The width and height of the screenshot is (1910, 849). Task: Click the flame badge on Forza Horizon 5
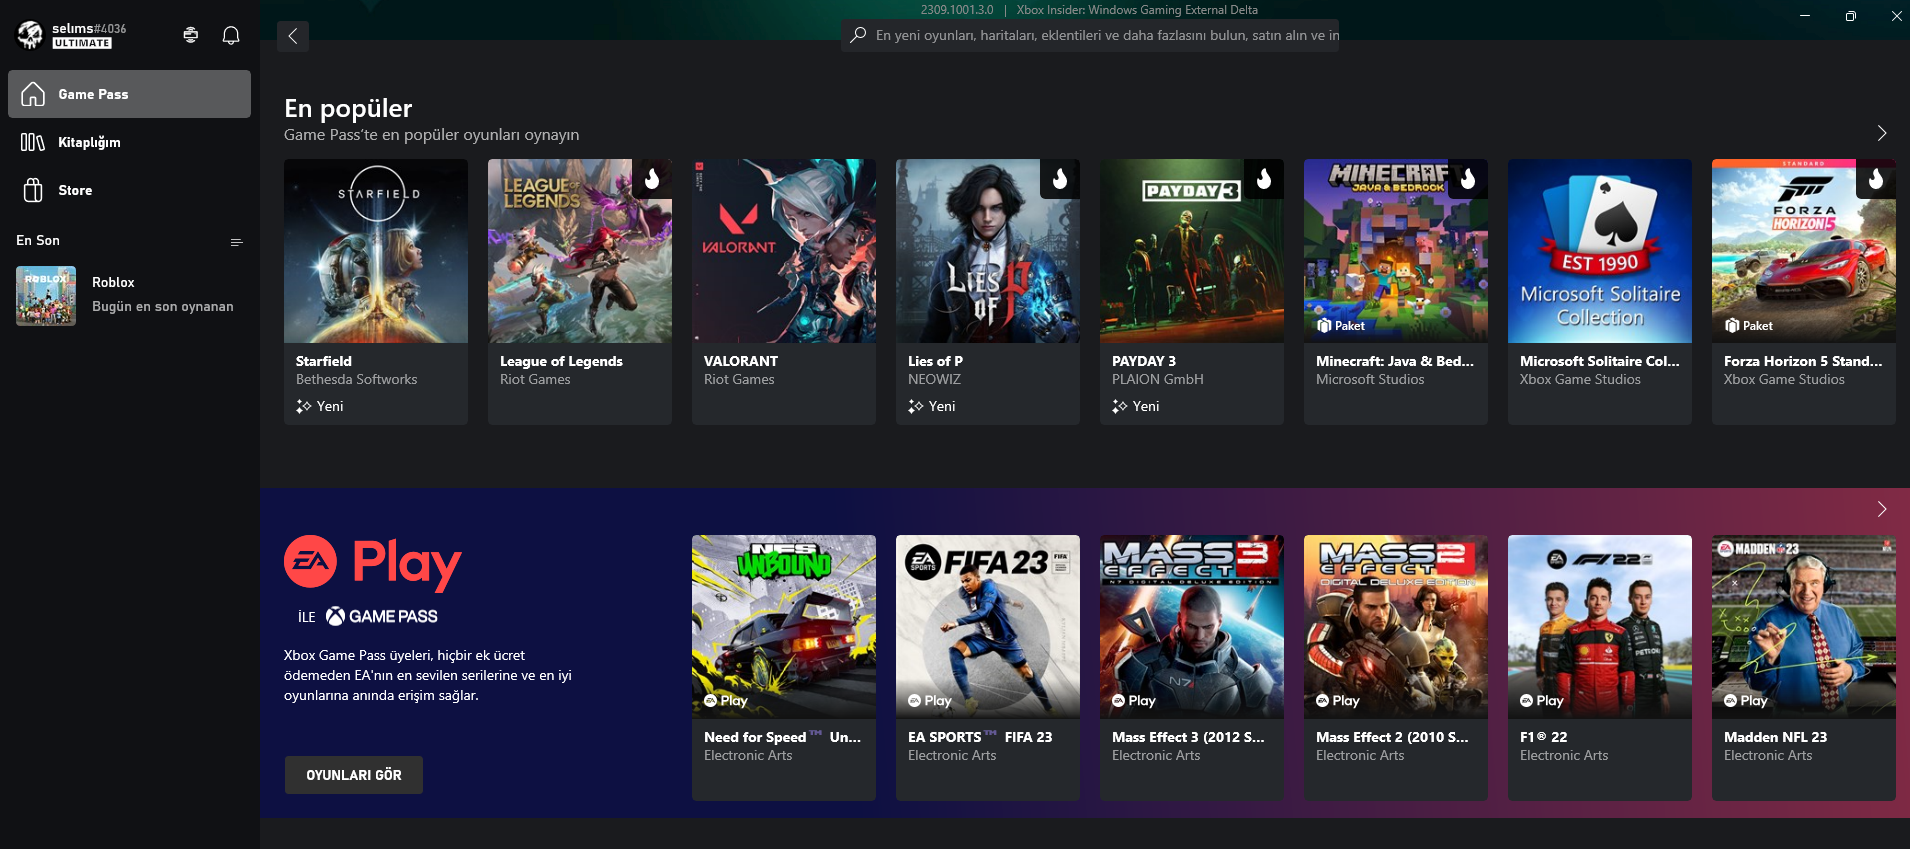coord(1876,179)
